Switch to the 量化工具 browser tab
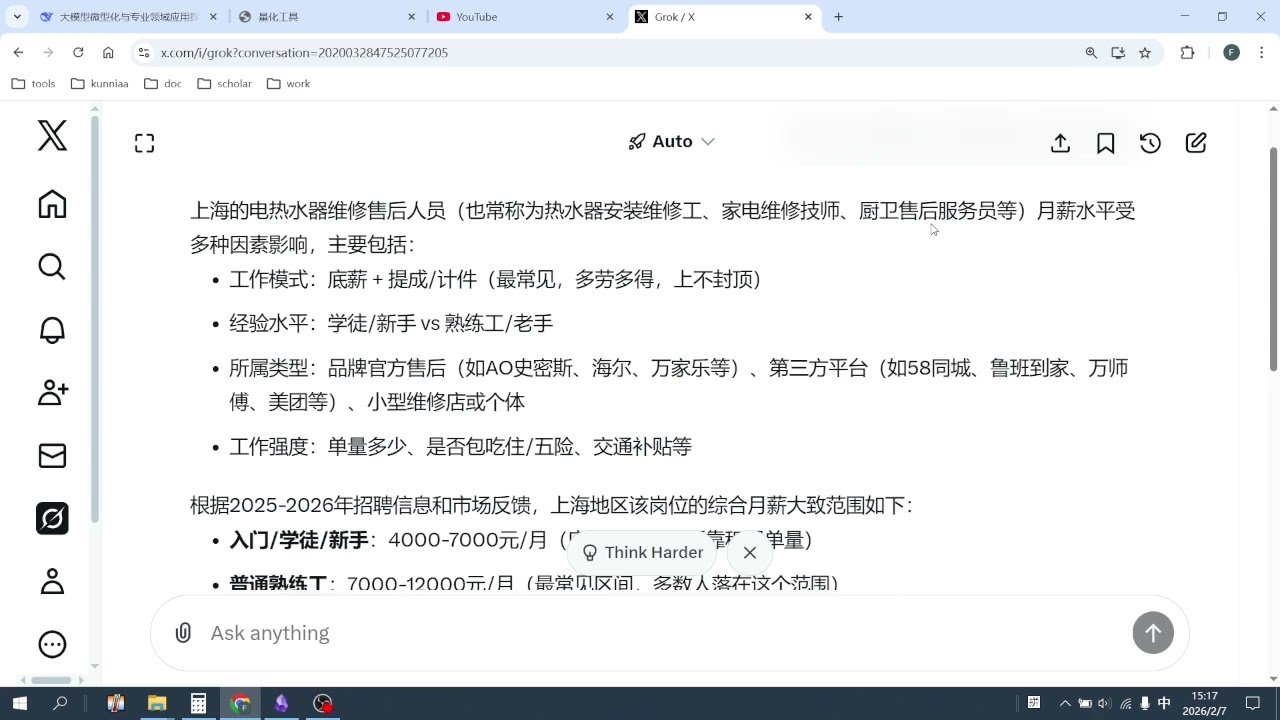 [x=328, y=17]
